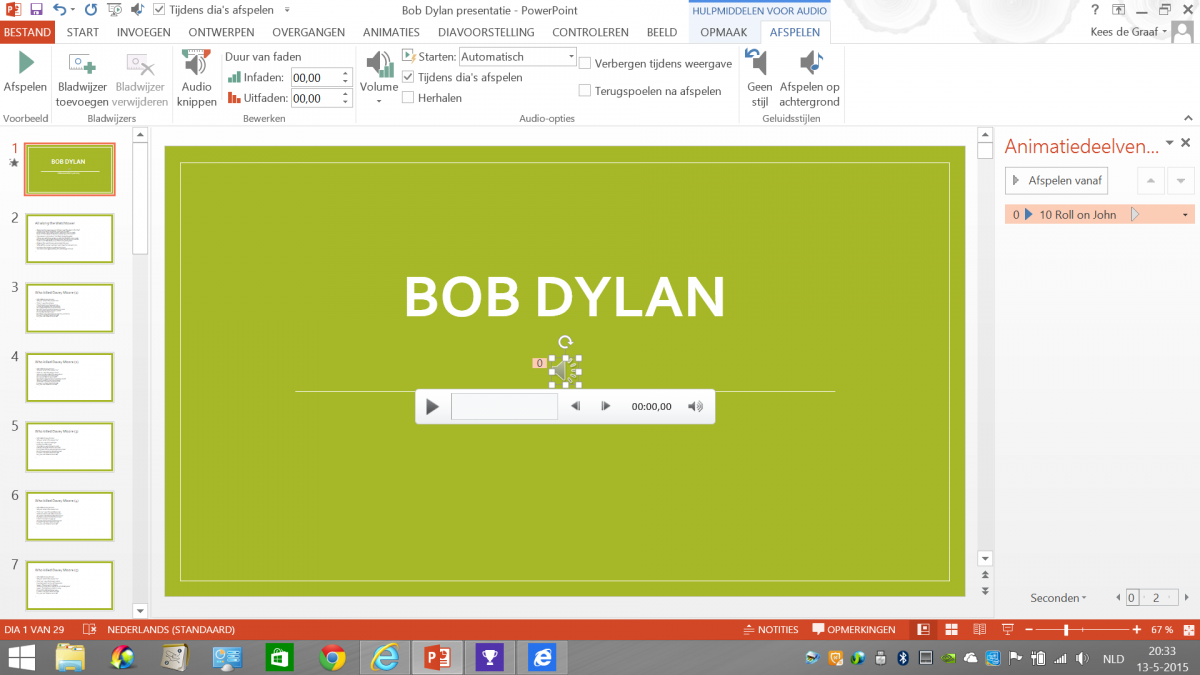Open Chrome from the taskbar
This screenshot has width=1200, height=675.
point(332,657)
